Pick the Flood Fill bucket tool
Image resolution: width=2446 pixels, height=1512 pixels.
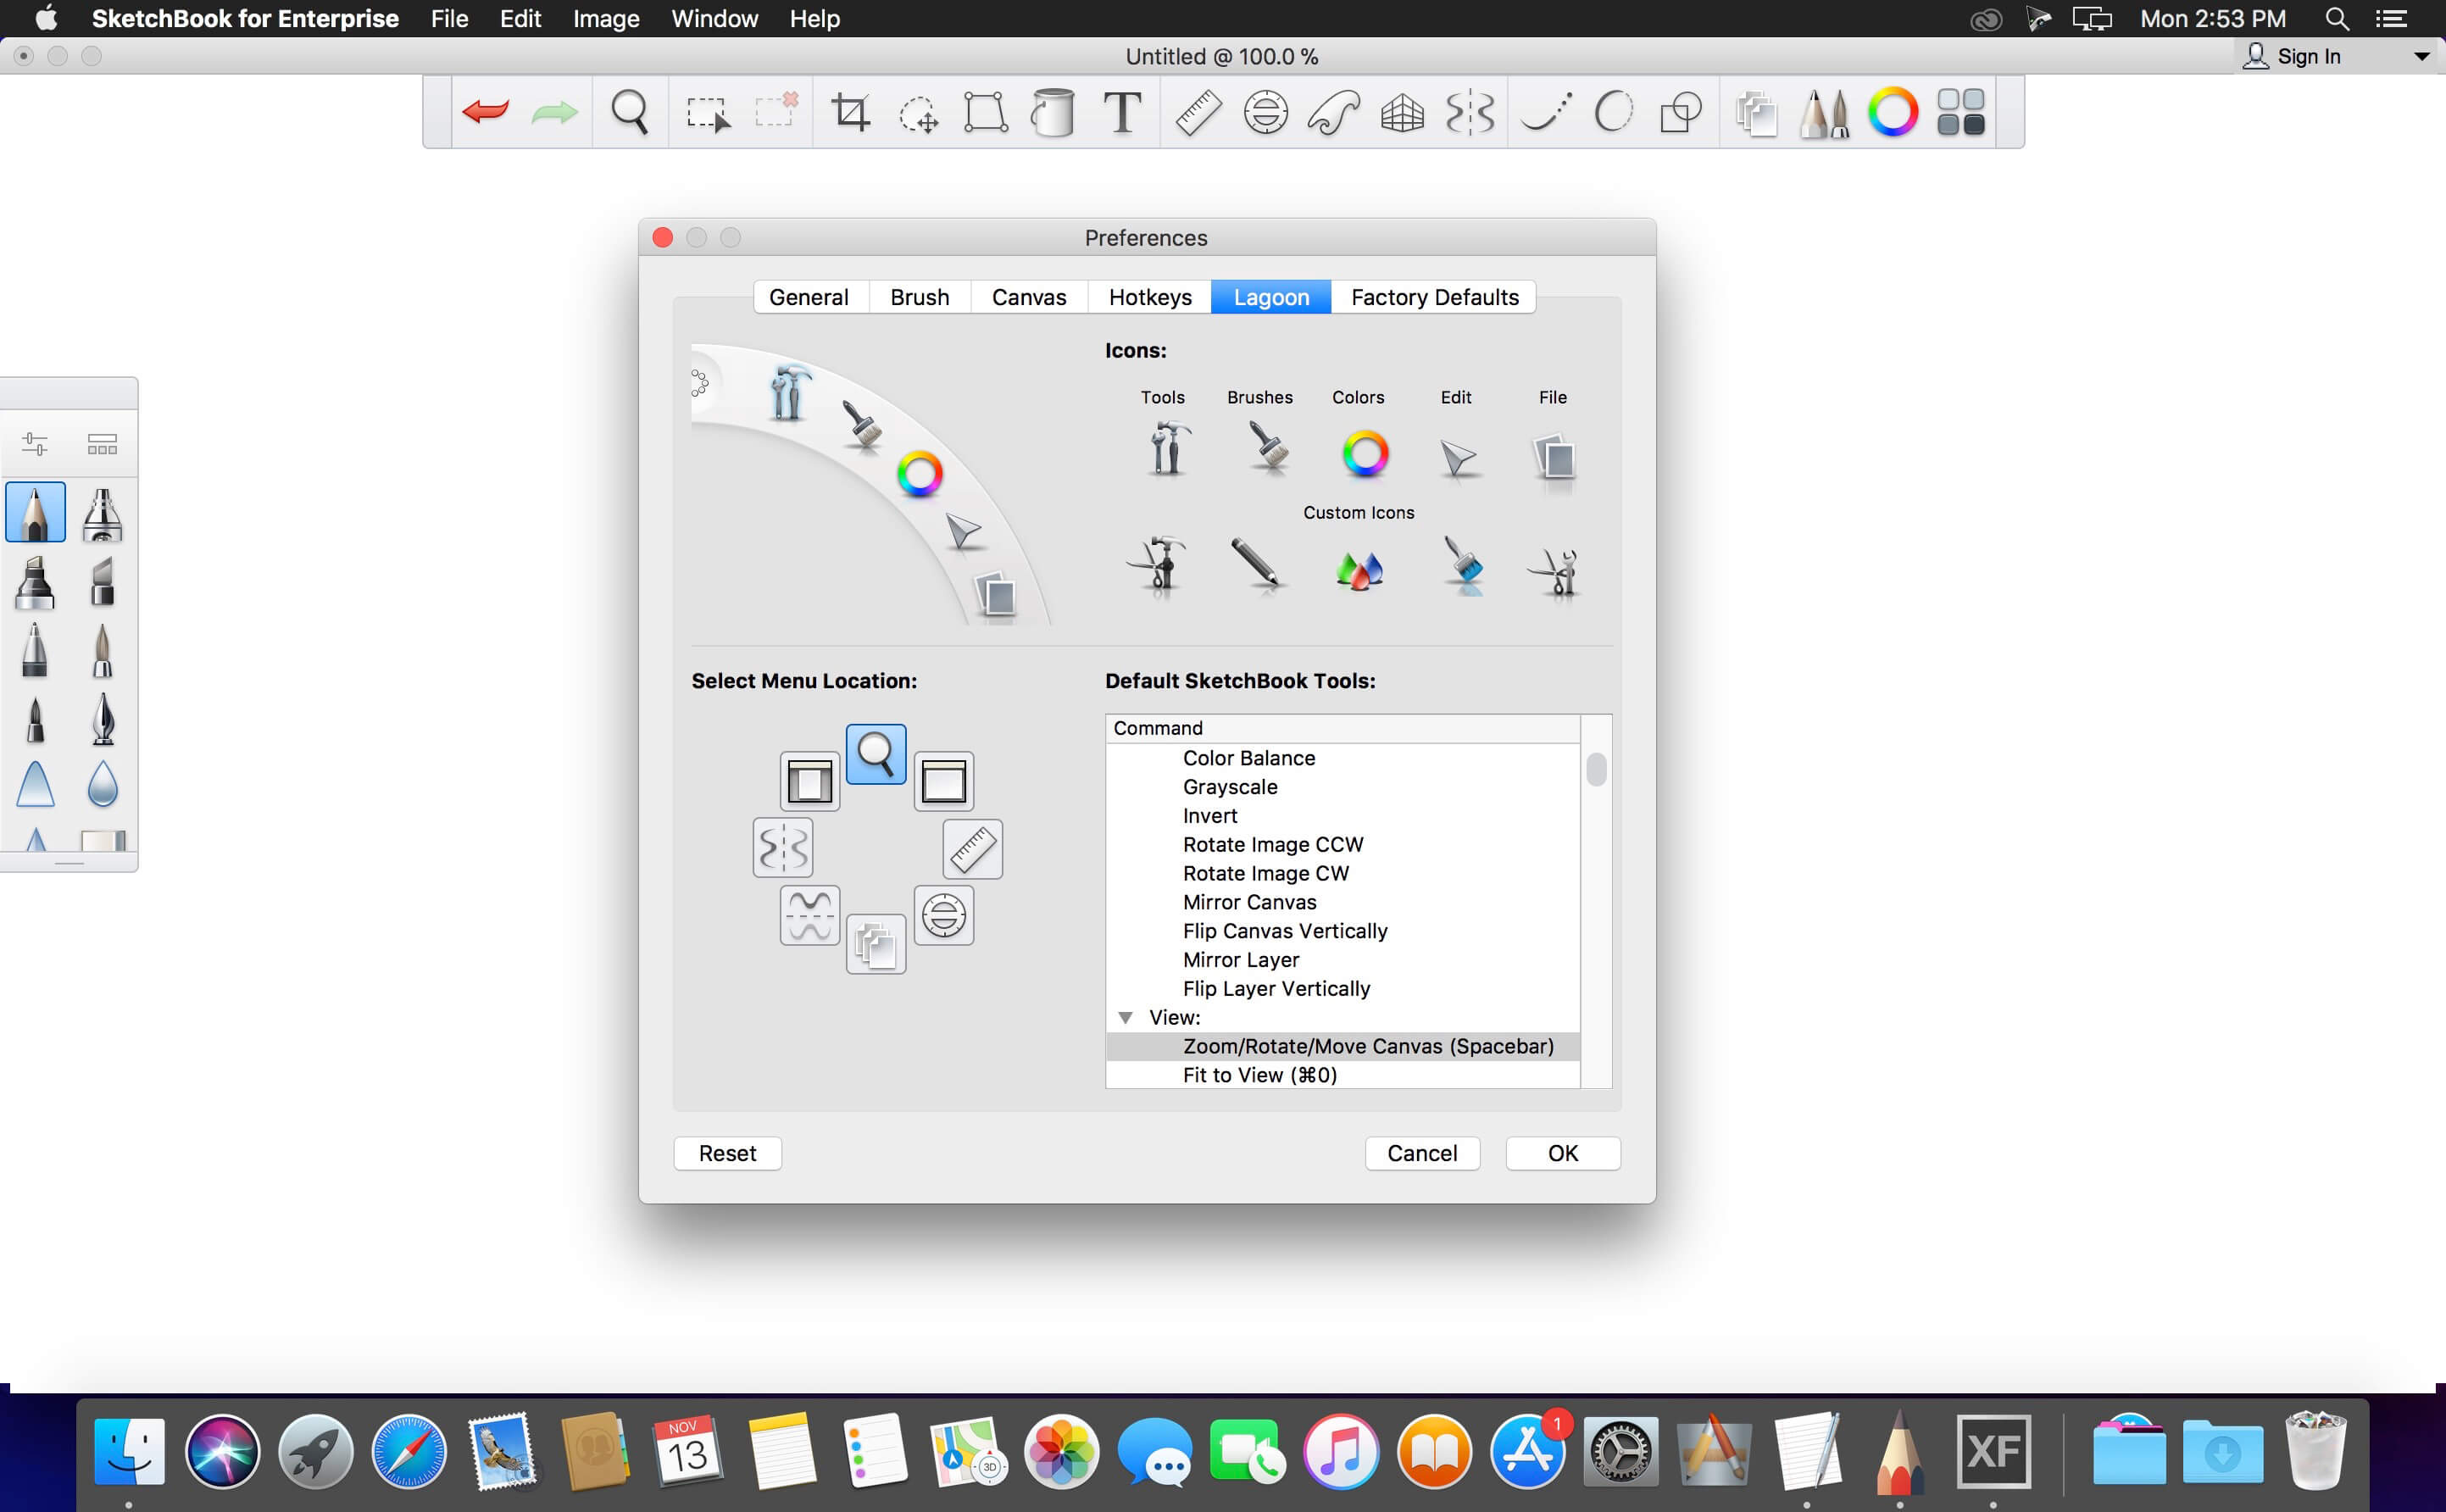pyautogui.click(x=1052, y=112)
